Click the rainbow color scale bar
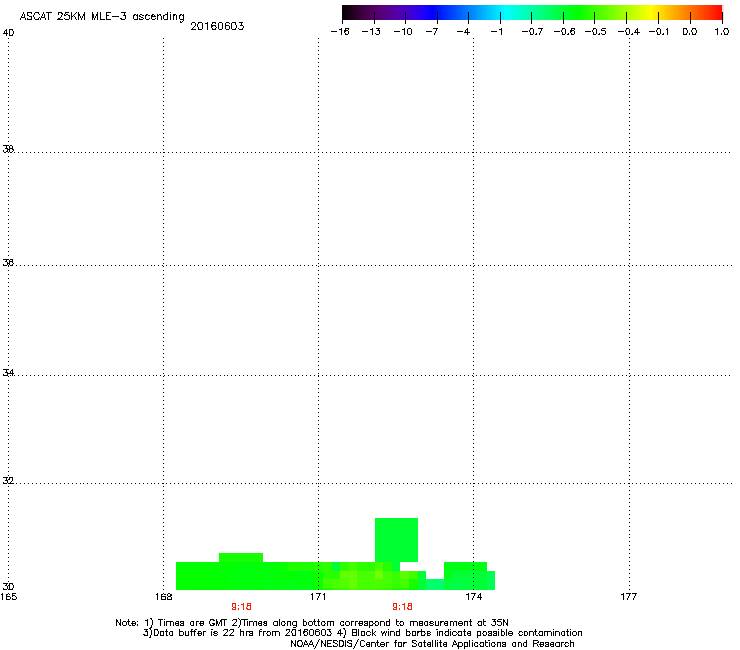 click(532, 12)
